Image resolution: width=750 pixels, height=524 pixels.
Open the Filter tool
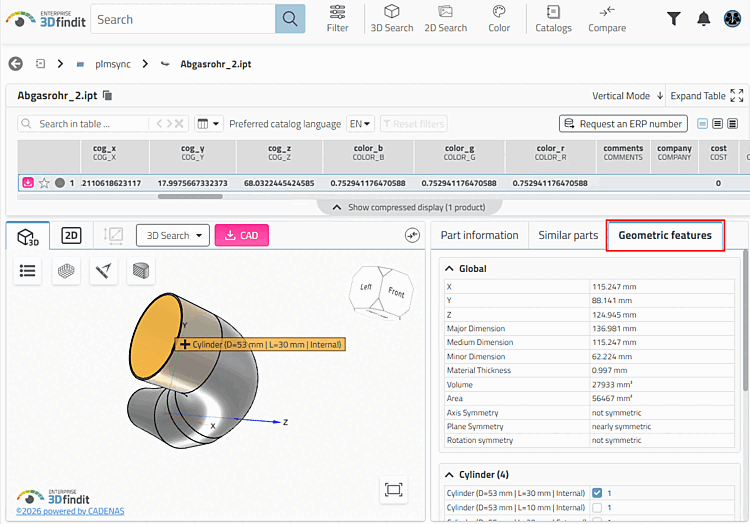tap(337, 19)
